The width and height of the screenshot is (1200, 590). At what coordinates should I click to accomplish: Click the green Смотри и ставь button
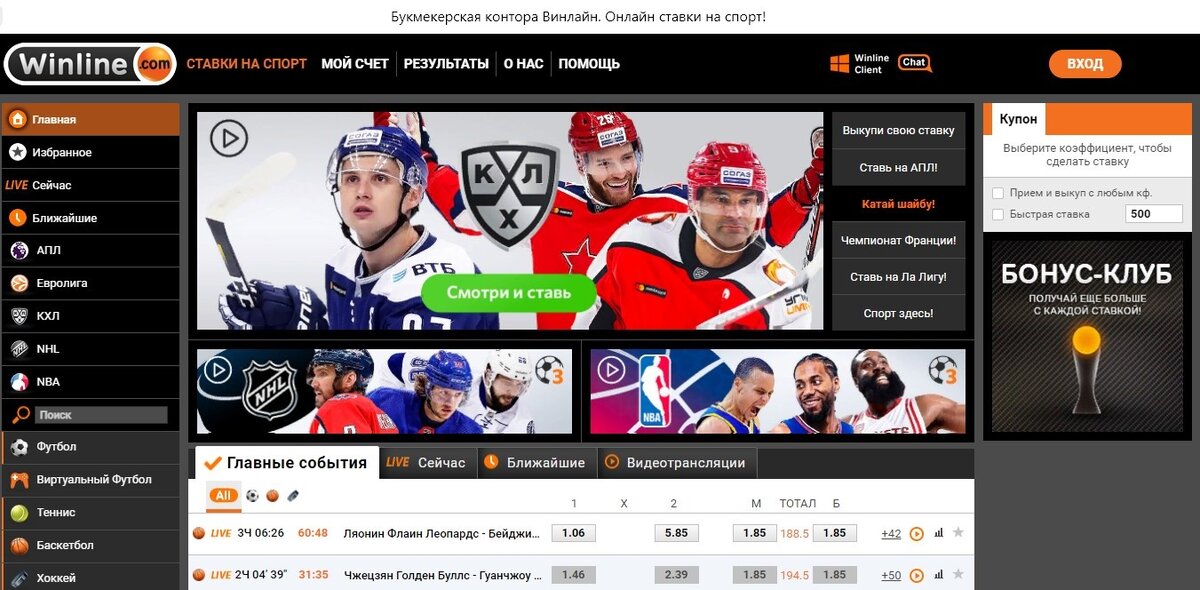[x=508, y=293]
